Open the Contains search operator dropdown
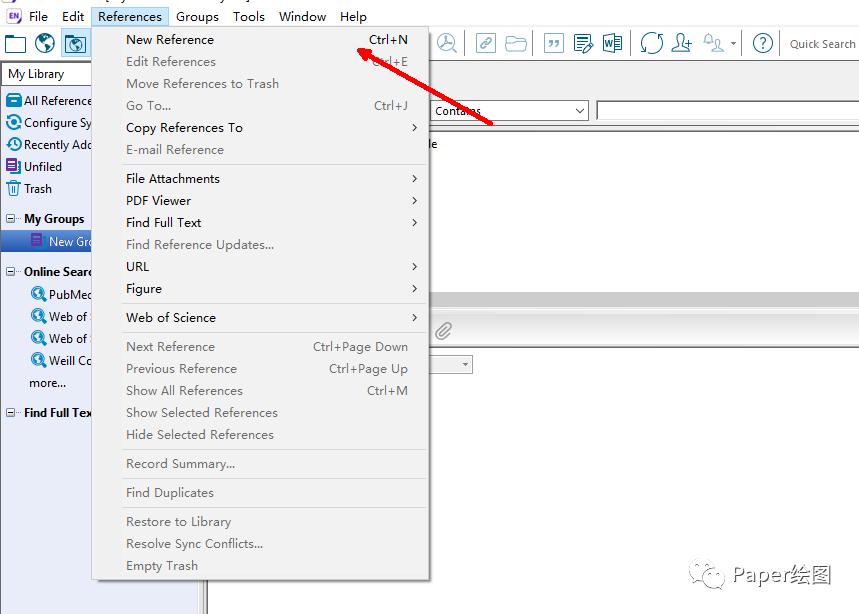The image size is (859, 614). [509, 111]
